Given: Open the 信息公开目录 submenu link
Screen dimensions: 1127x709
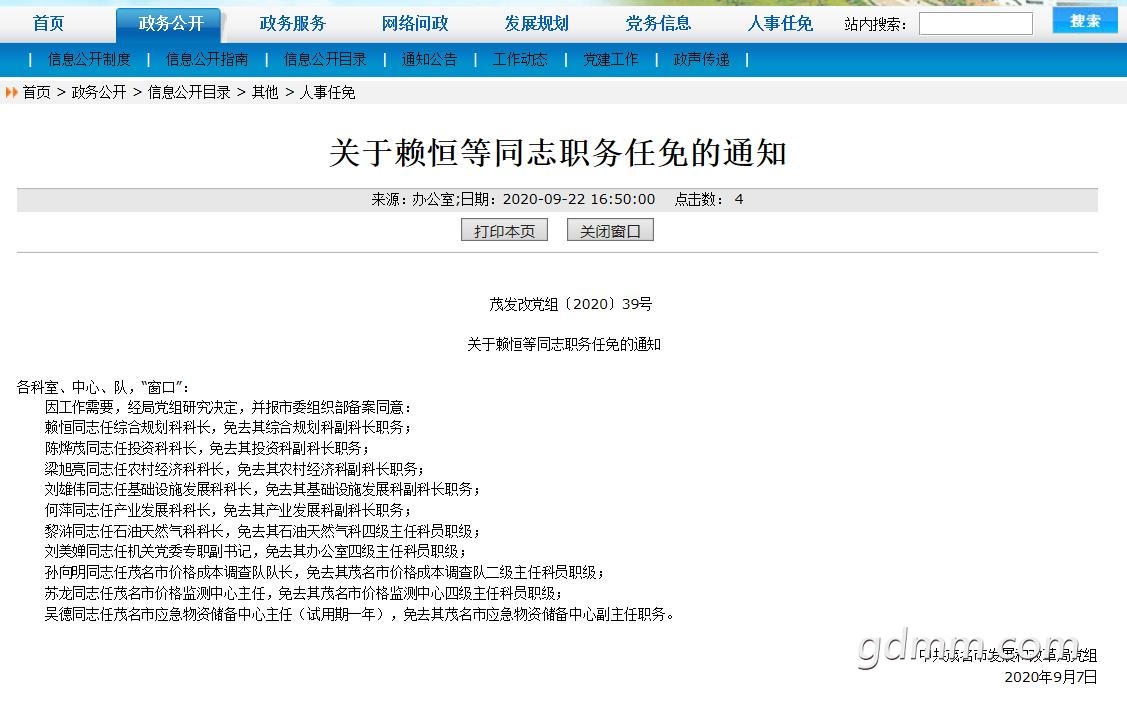Looking at the screenshot, I should coord(325,60).
